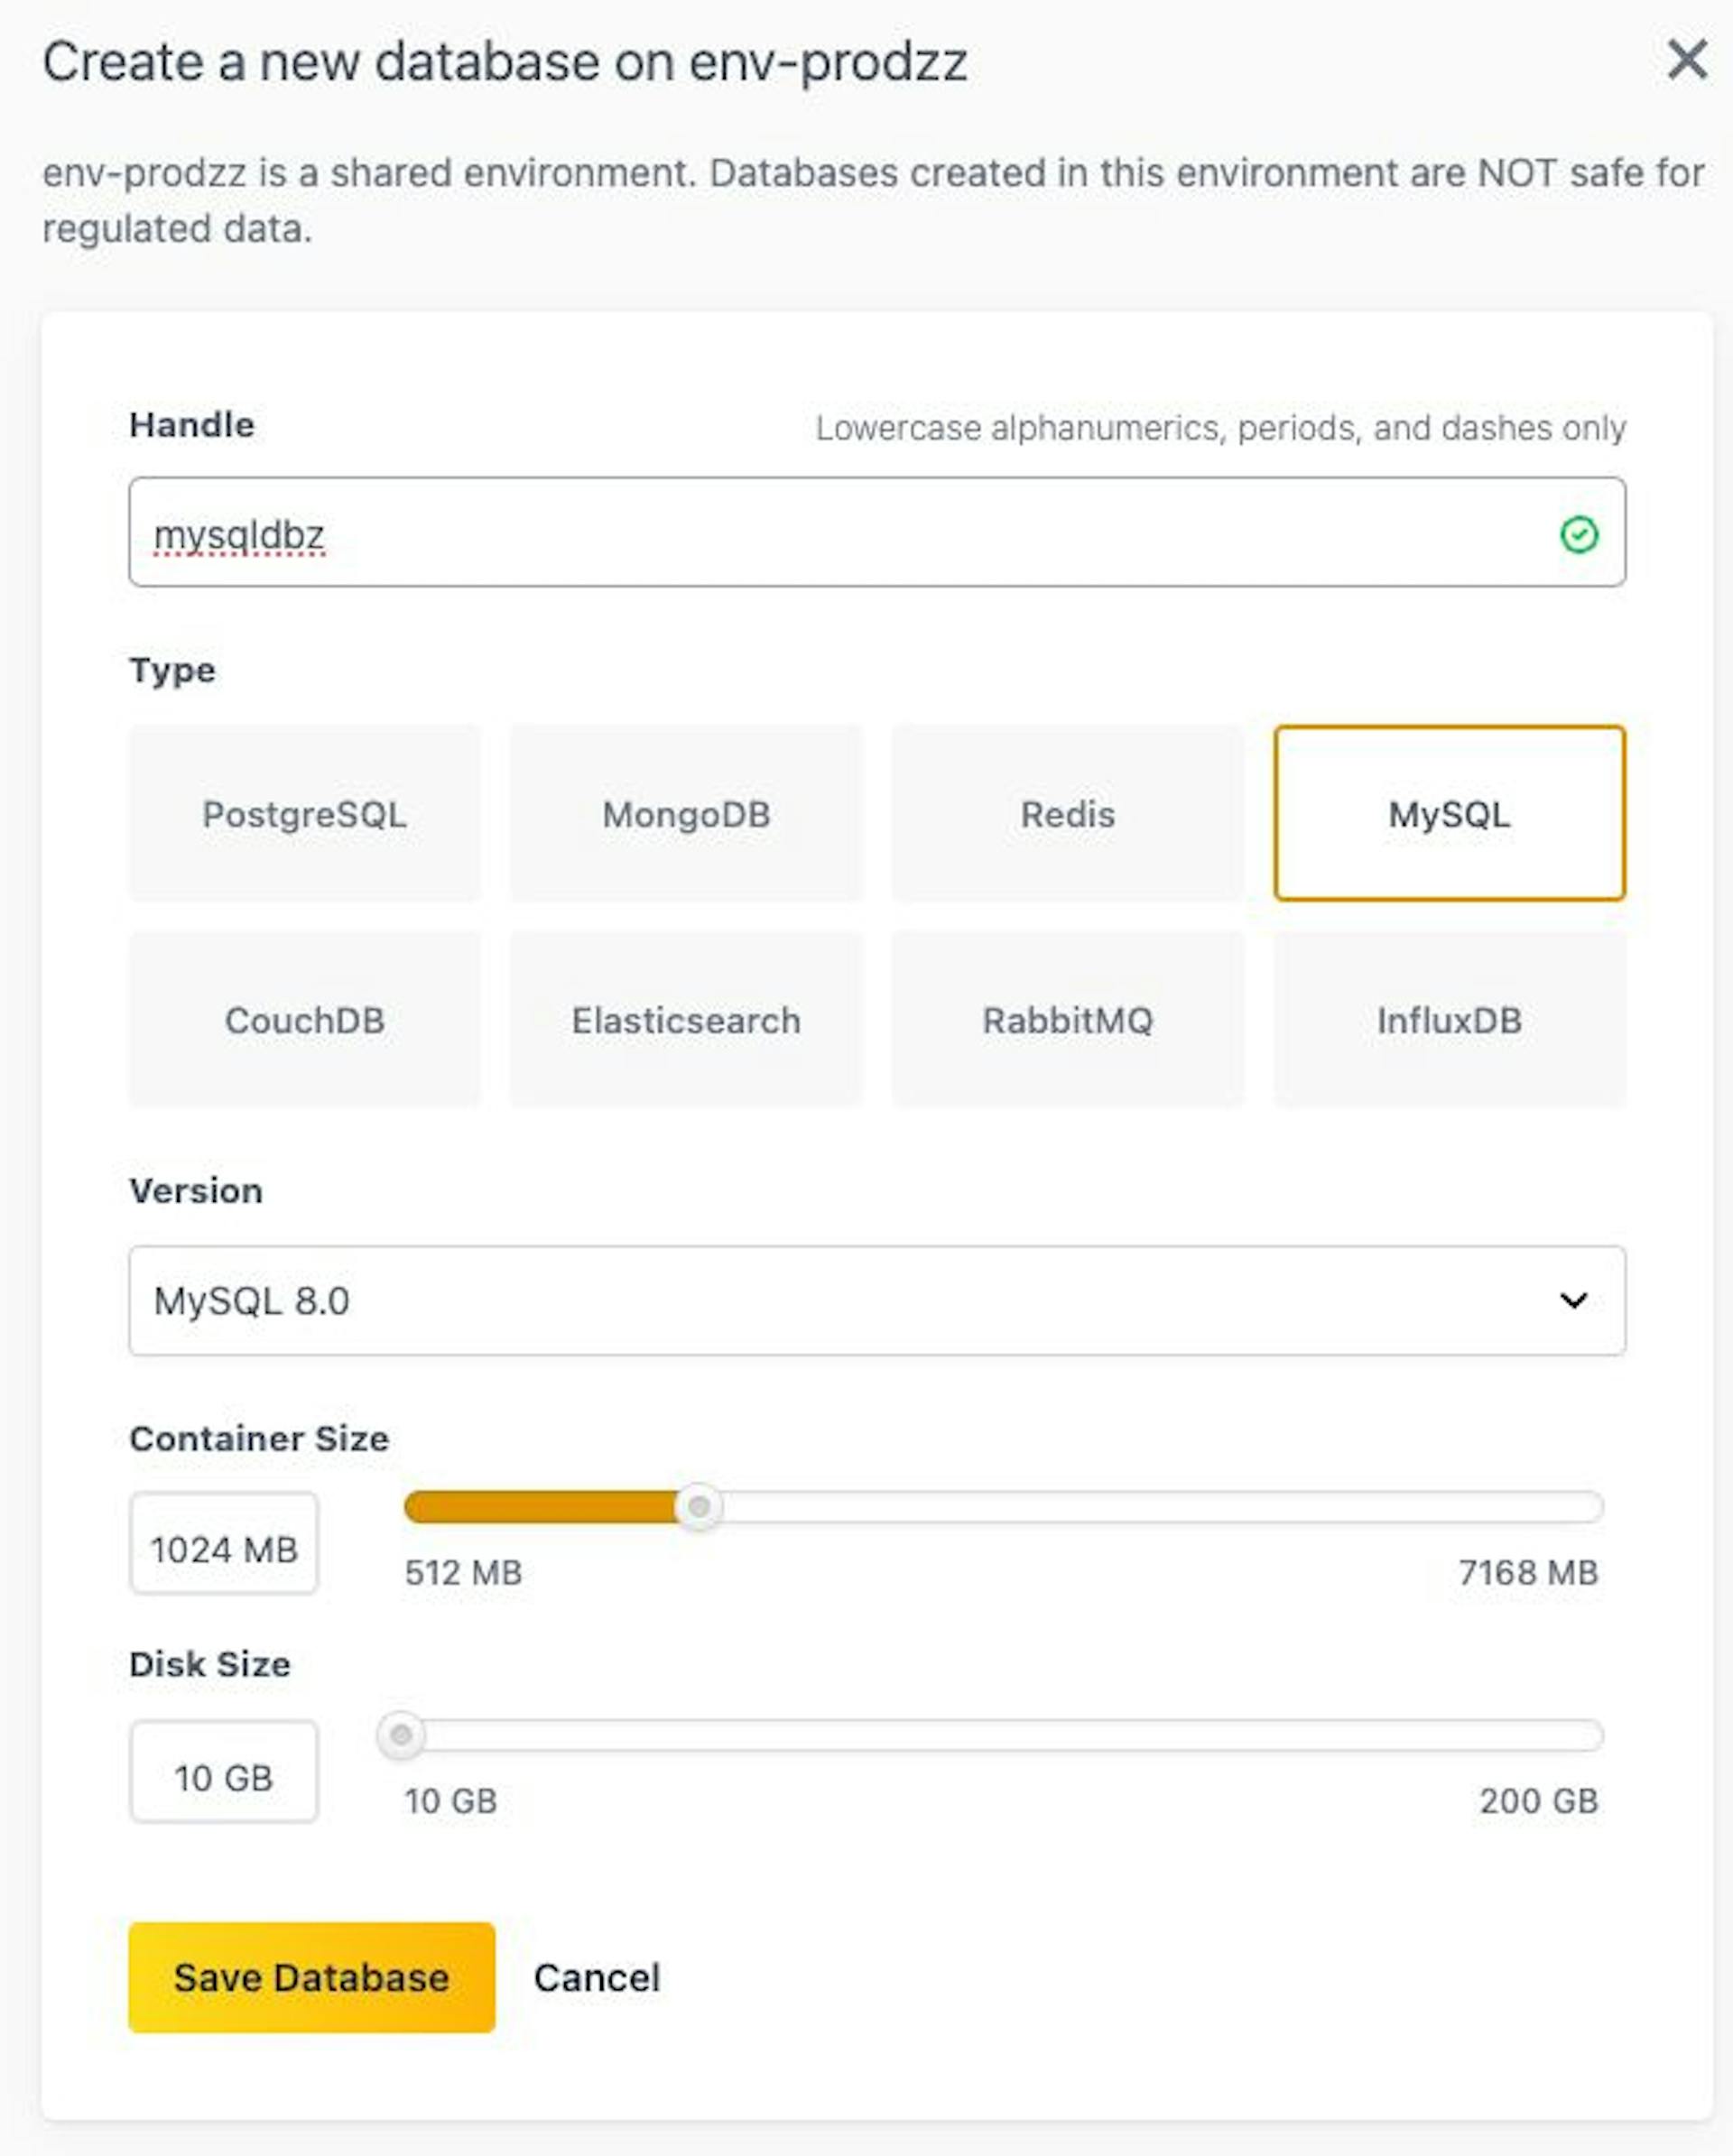Click the Container Size value box
1733x2156 pixels.
(224, 1543)
